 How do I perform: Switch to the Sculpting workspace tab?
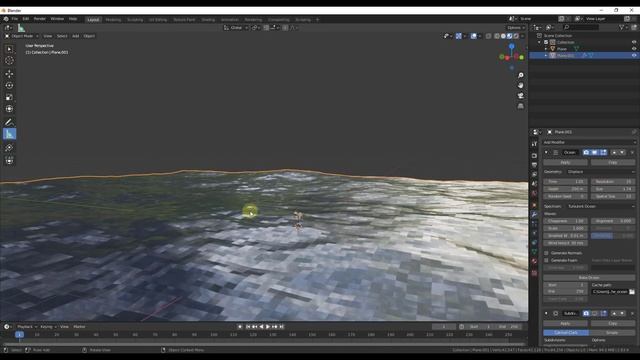click(x=135, y=20)
